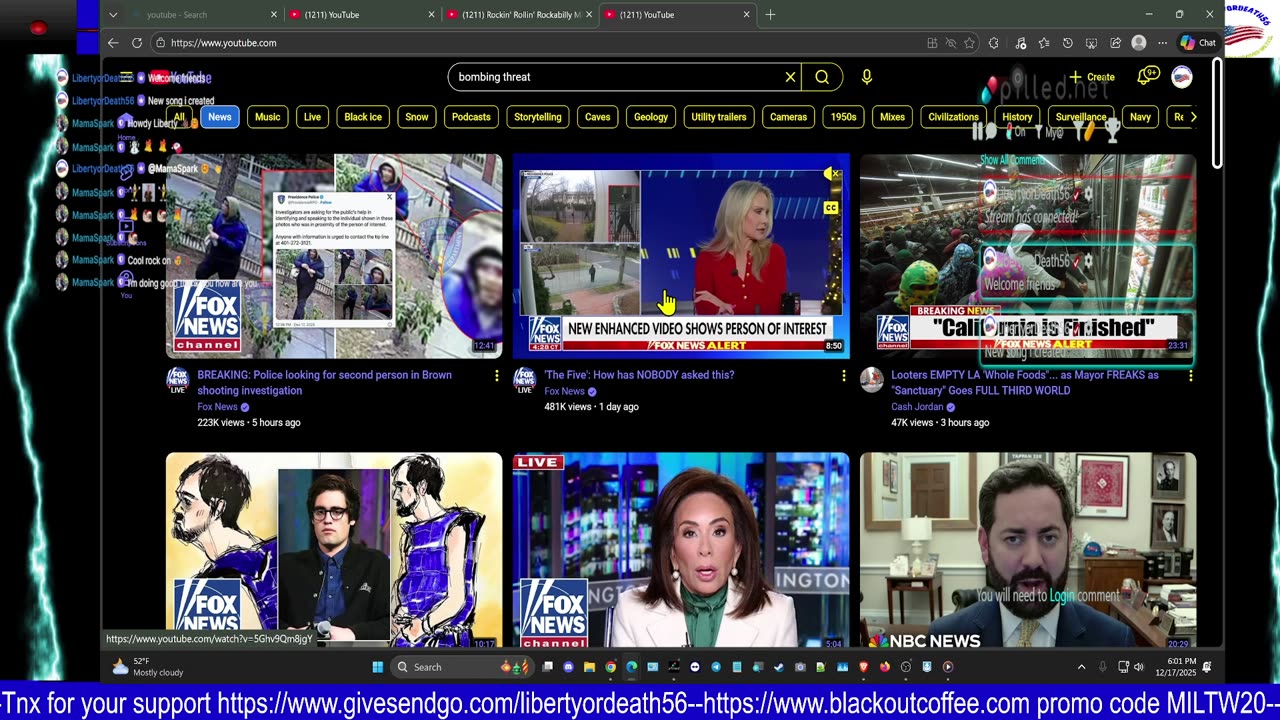This screenshot has width=1280, height=720.
Task: Open NBC News video thumbnail
Action: 1028,550
